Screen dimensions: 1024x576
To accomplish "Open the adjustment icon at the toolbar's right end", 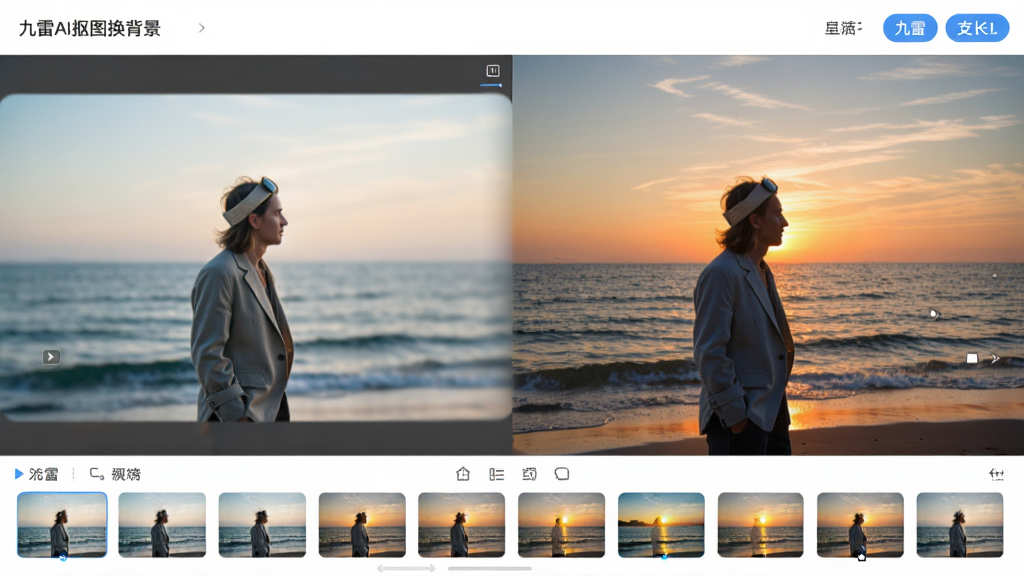I will 996,474.
